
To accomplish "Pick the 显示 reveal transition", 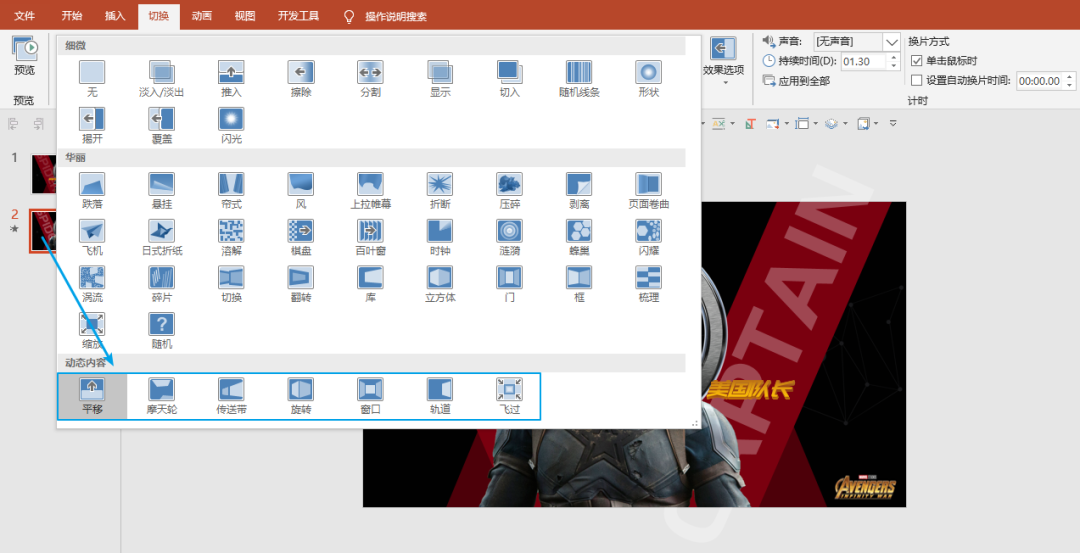I will pyautogui.click(x=440, y=79).
